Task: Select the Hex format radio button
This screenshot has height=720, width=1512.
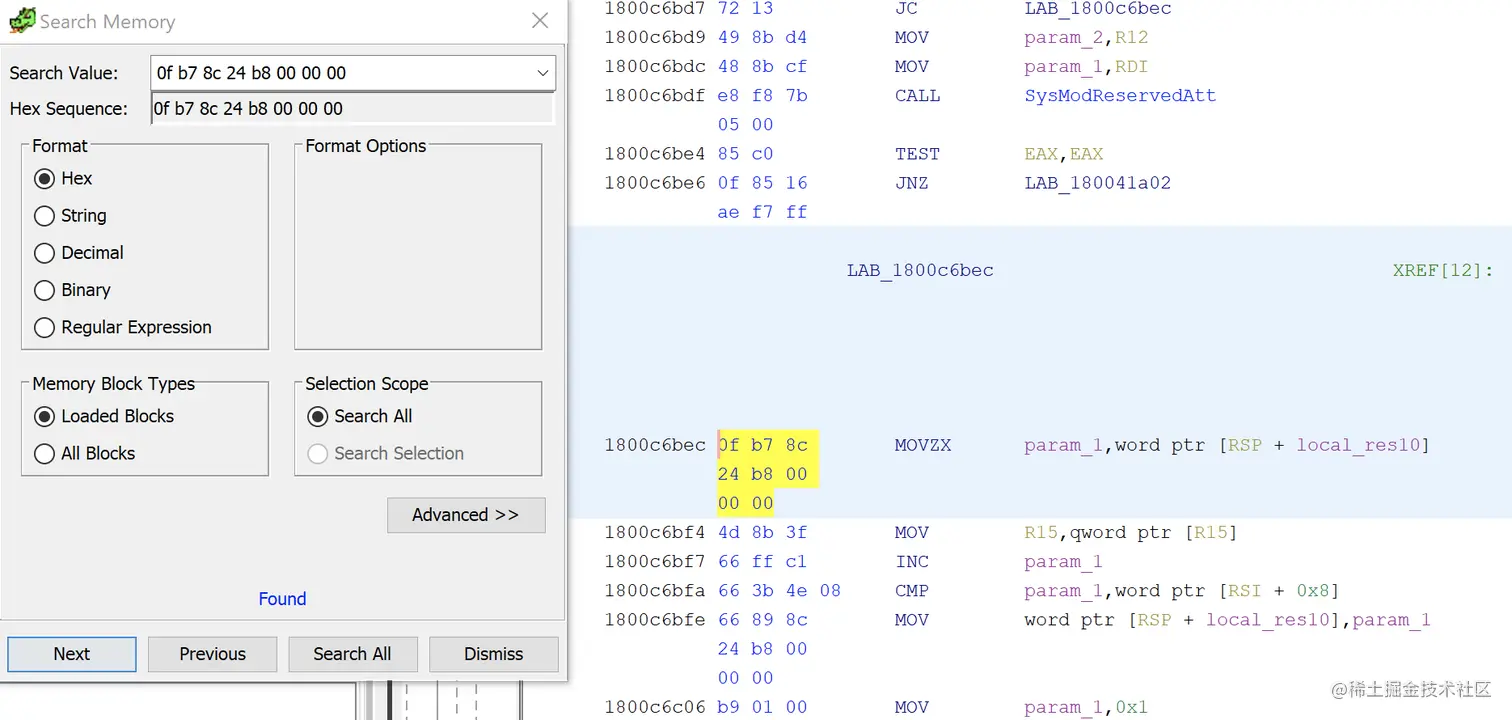Action: (x=44, y=178)
